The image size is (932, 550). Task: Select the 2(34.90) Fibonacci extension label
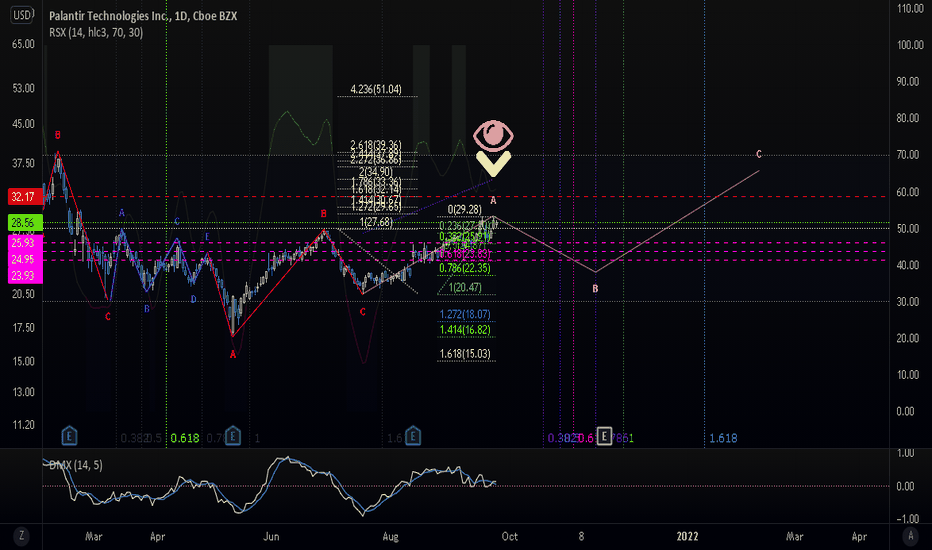376,172
